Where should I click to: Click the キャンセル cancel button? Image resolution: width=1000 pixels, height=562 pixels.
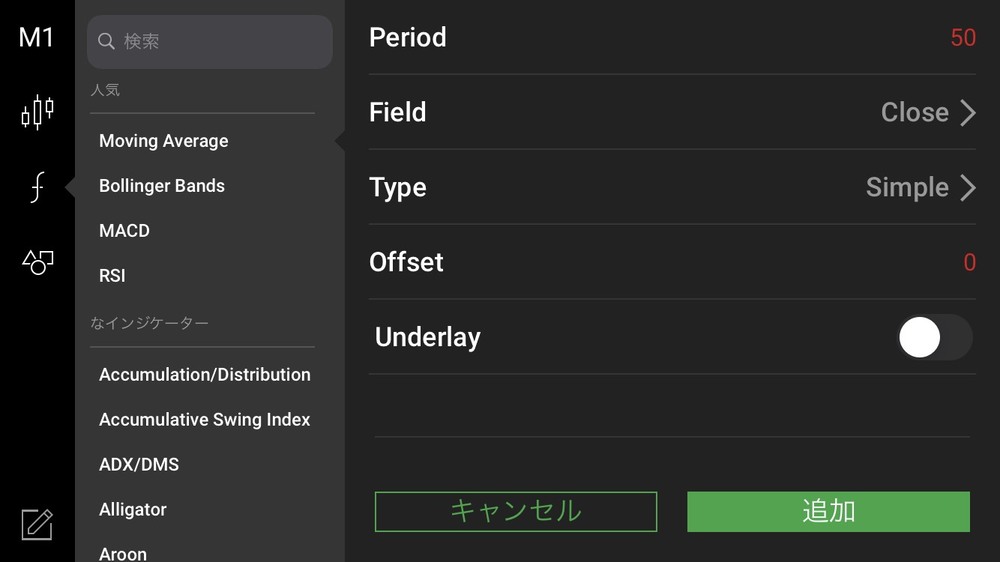pyautogui.click(x=516, y=512)
